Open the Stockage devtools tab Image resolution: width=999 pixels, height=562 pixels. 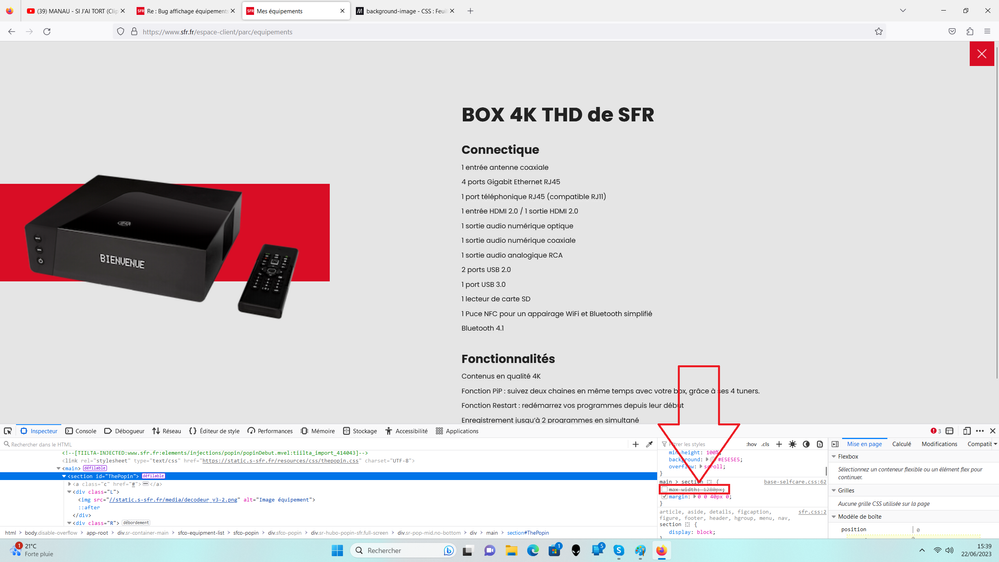(360, 431)
